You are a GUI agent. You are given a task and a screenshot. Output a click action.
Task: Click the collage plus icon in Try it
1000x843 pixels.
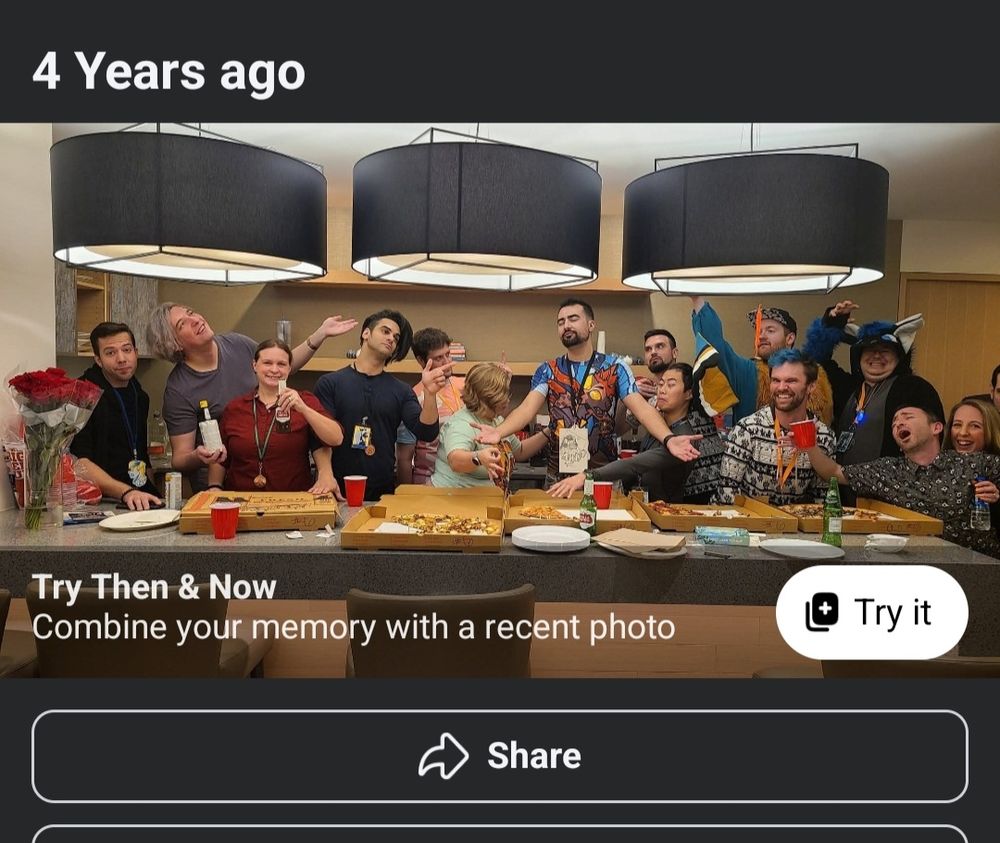[x=822, y=612]
